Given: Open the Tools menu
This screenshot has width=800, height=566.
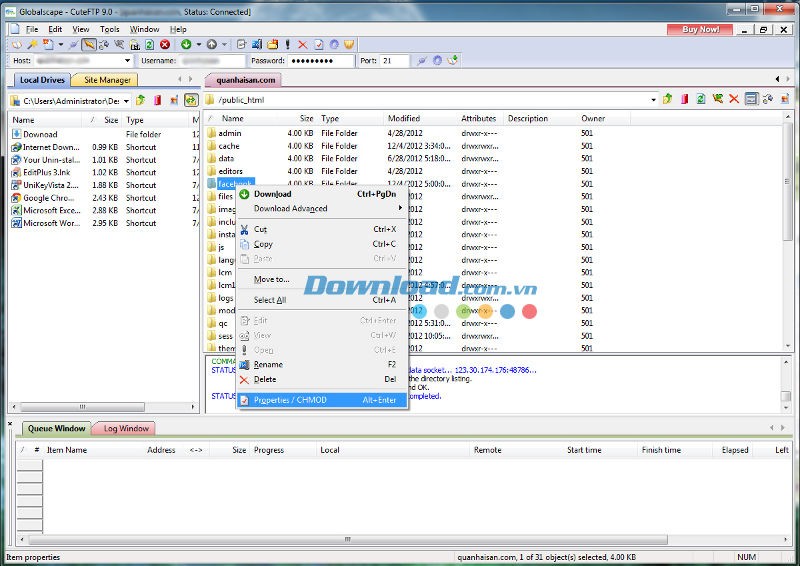Looking at the screenshot, I should (x=109, y=30).
